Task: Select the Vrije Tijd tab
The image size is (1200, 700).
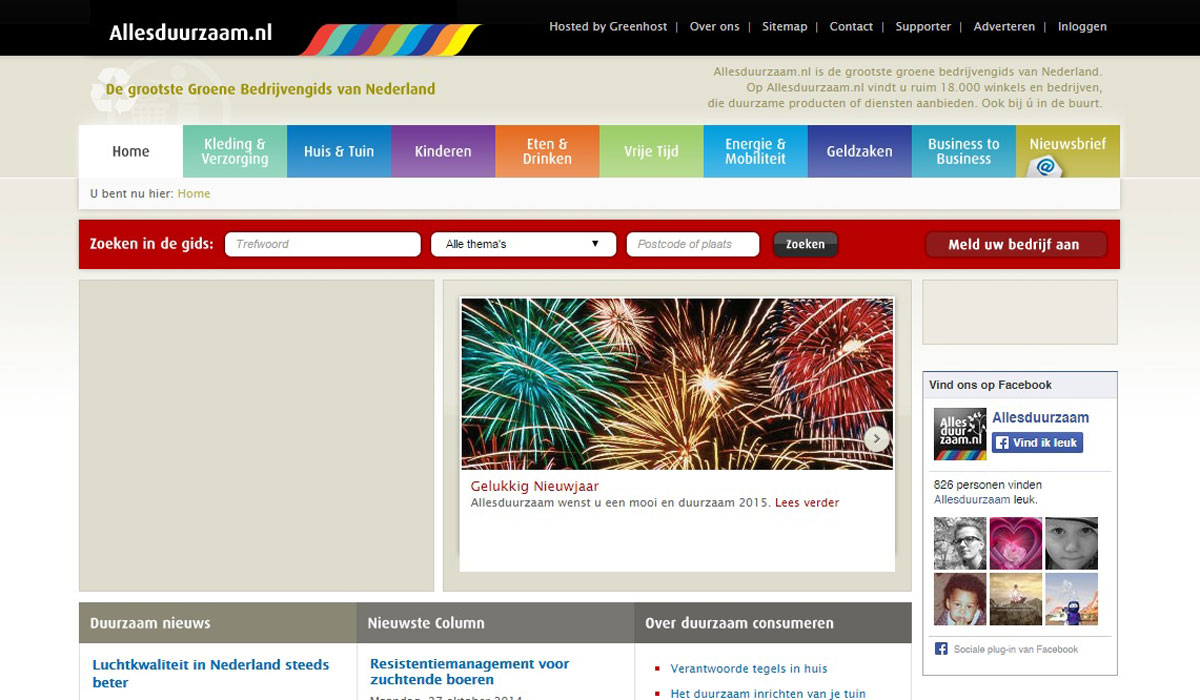Action: (651, 151)
